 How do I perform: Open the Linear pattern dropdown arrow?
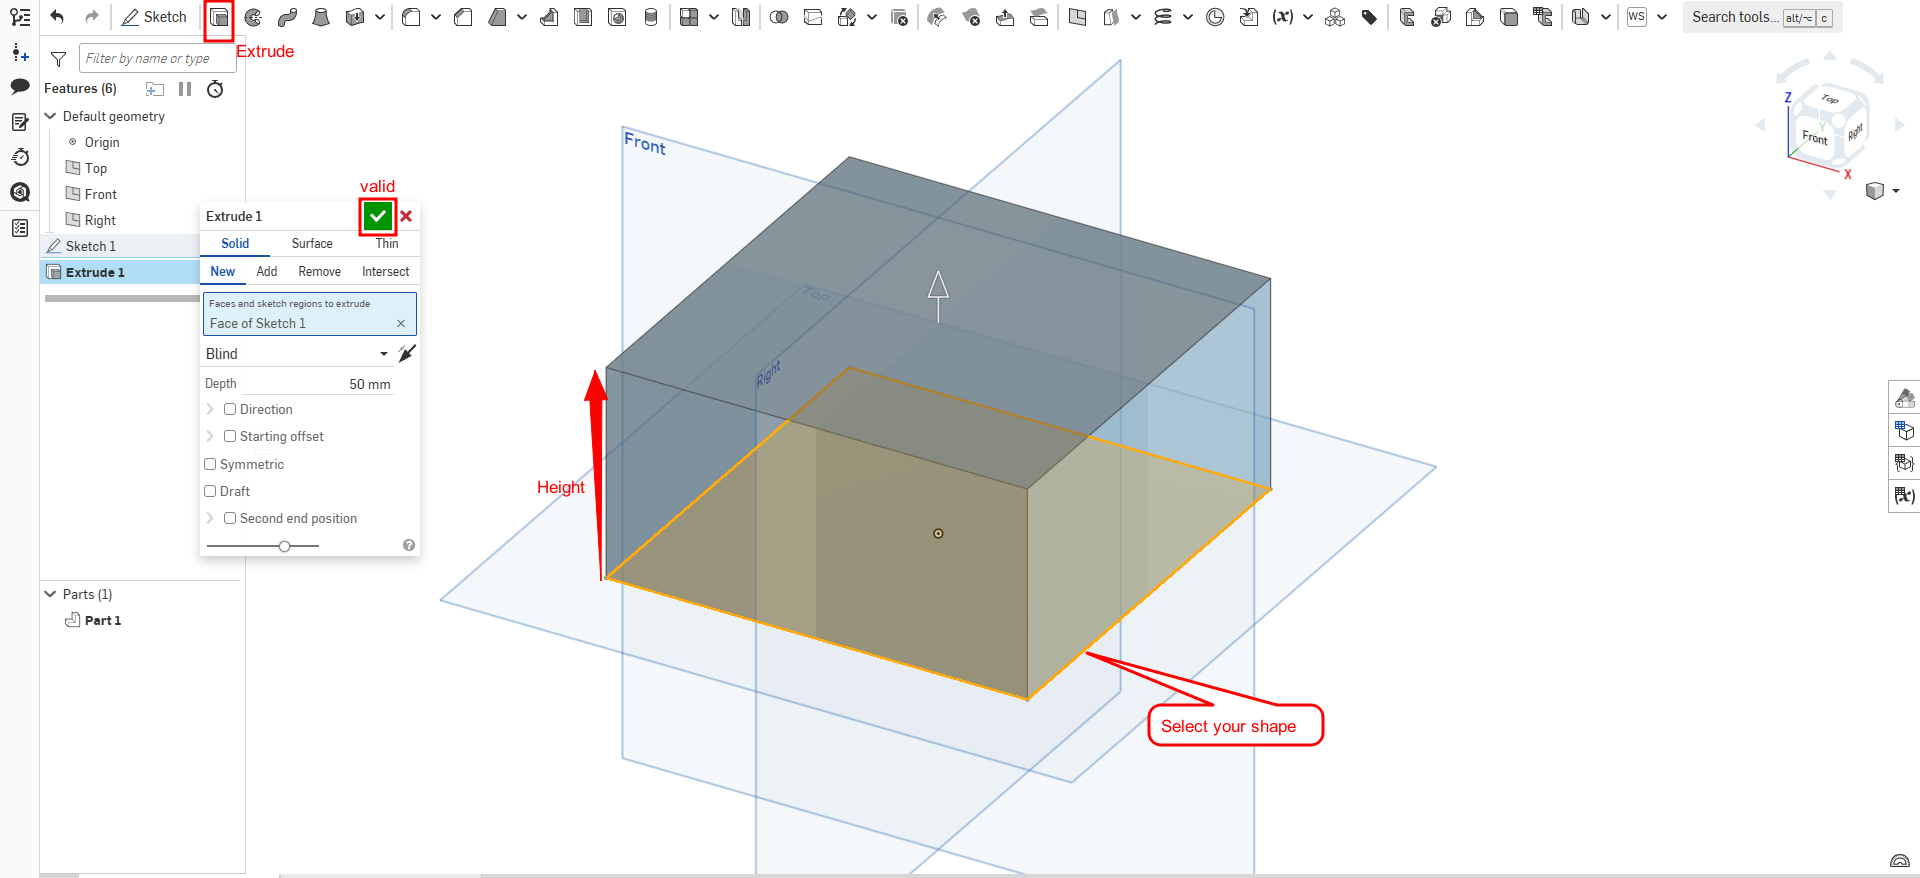(714, 17)
